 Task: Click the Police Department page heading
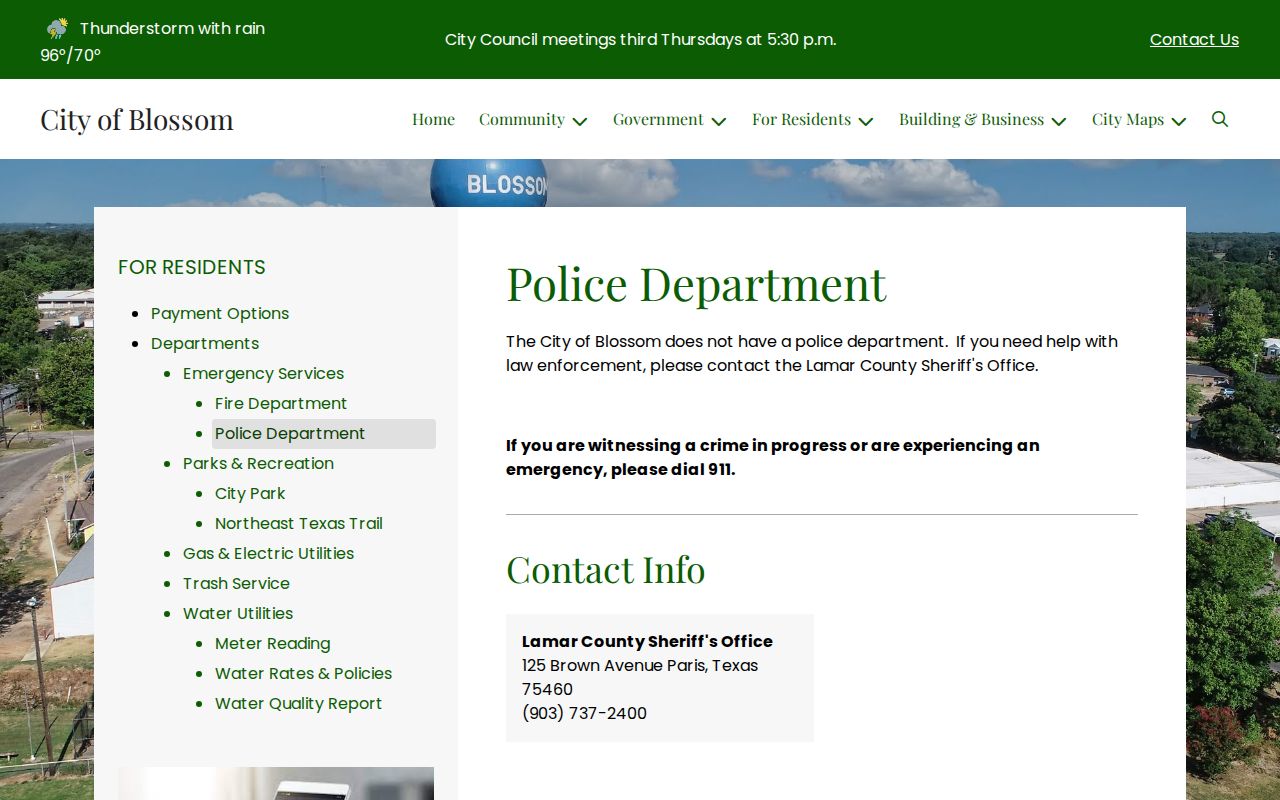696,283
